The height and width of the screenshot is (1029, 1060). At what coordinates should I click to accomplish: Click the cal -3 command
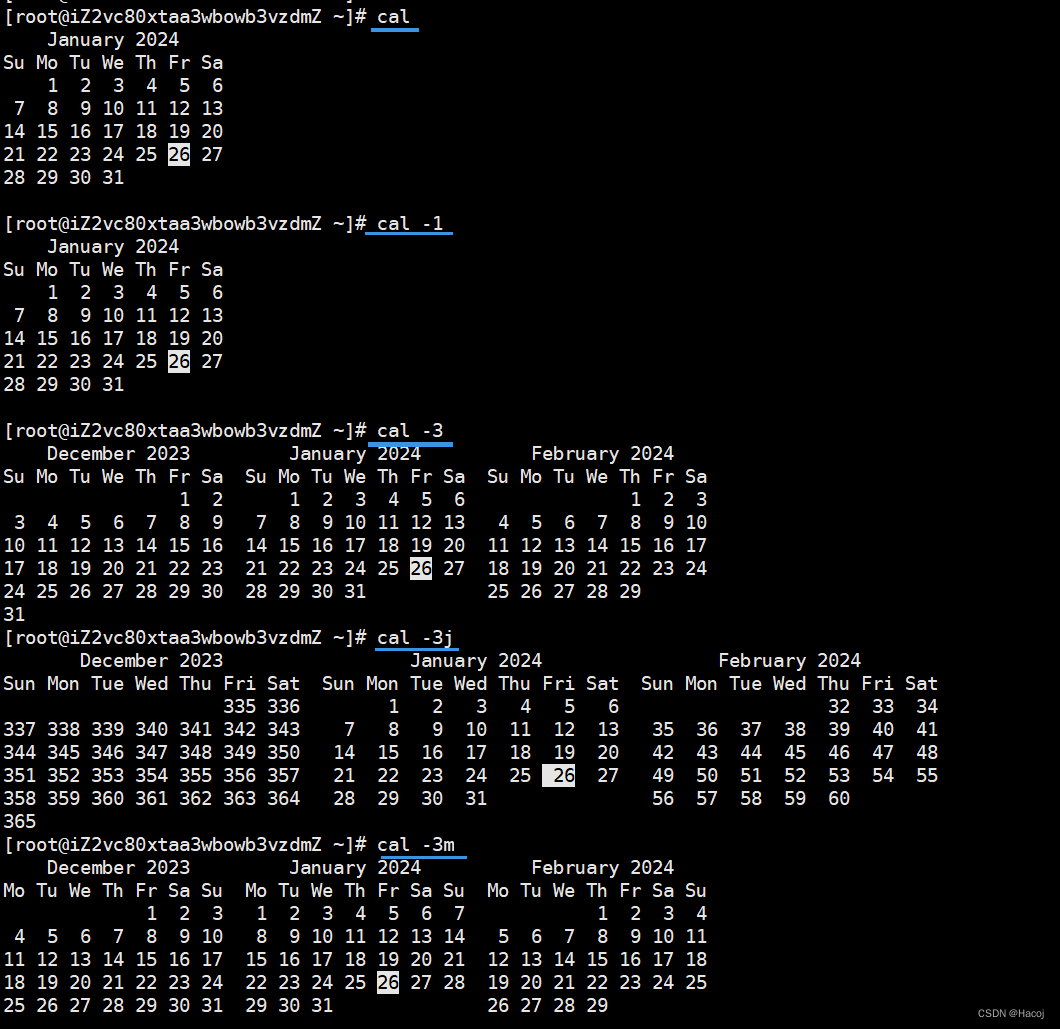pyautogui.click(x=410, y=430)
